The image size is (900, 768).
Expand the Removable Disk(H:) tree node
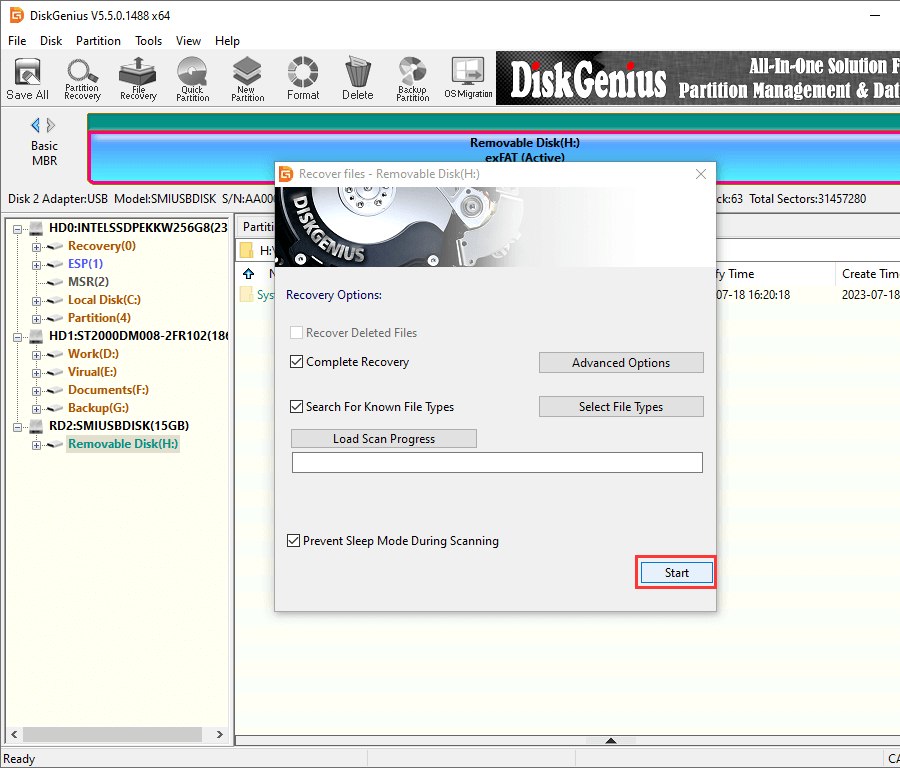(x=37, y=444)
